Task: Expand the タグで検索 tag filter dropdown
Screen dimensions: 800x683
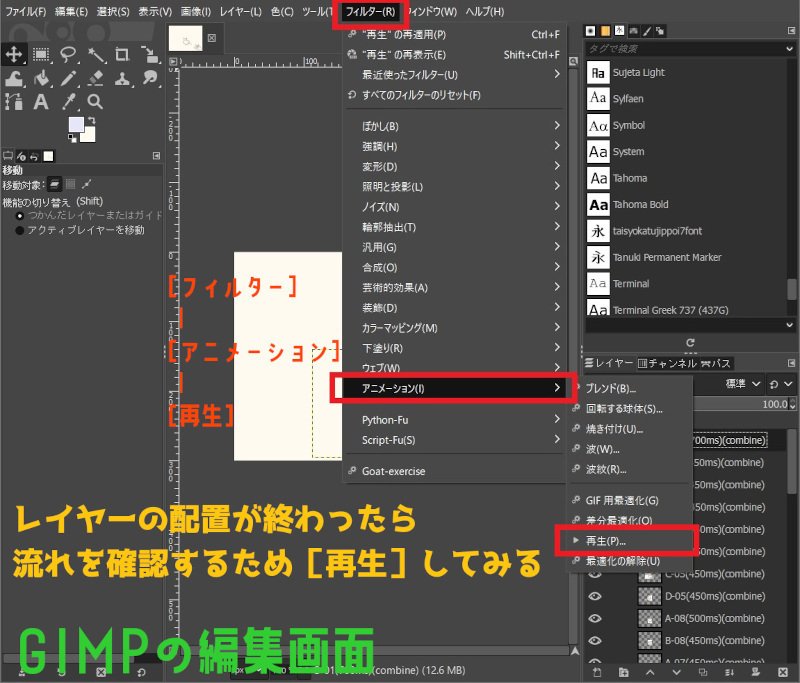Action: 789,49
